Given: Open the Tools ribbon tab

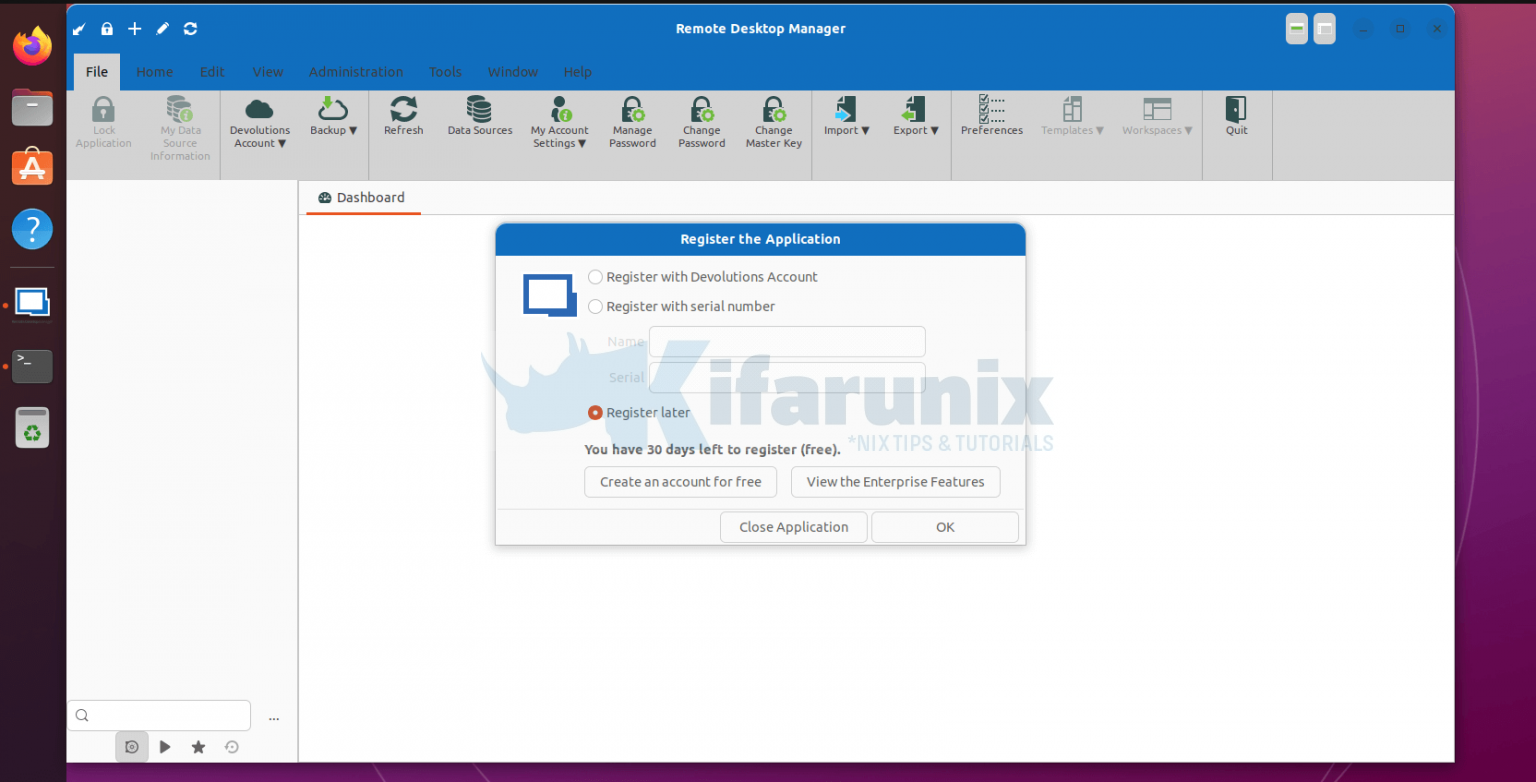Looking at the screenshot, I should (445, 72).
